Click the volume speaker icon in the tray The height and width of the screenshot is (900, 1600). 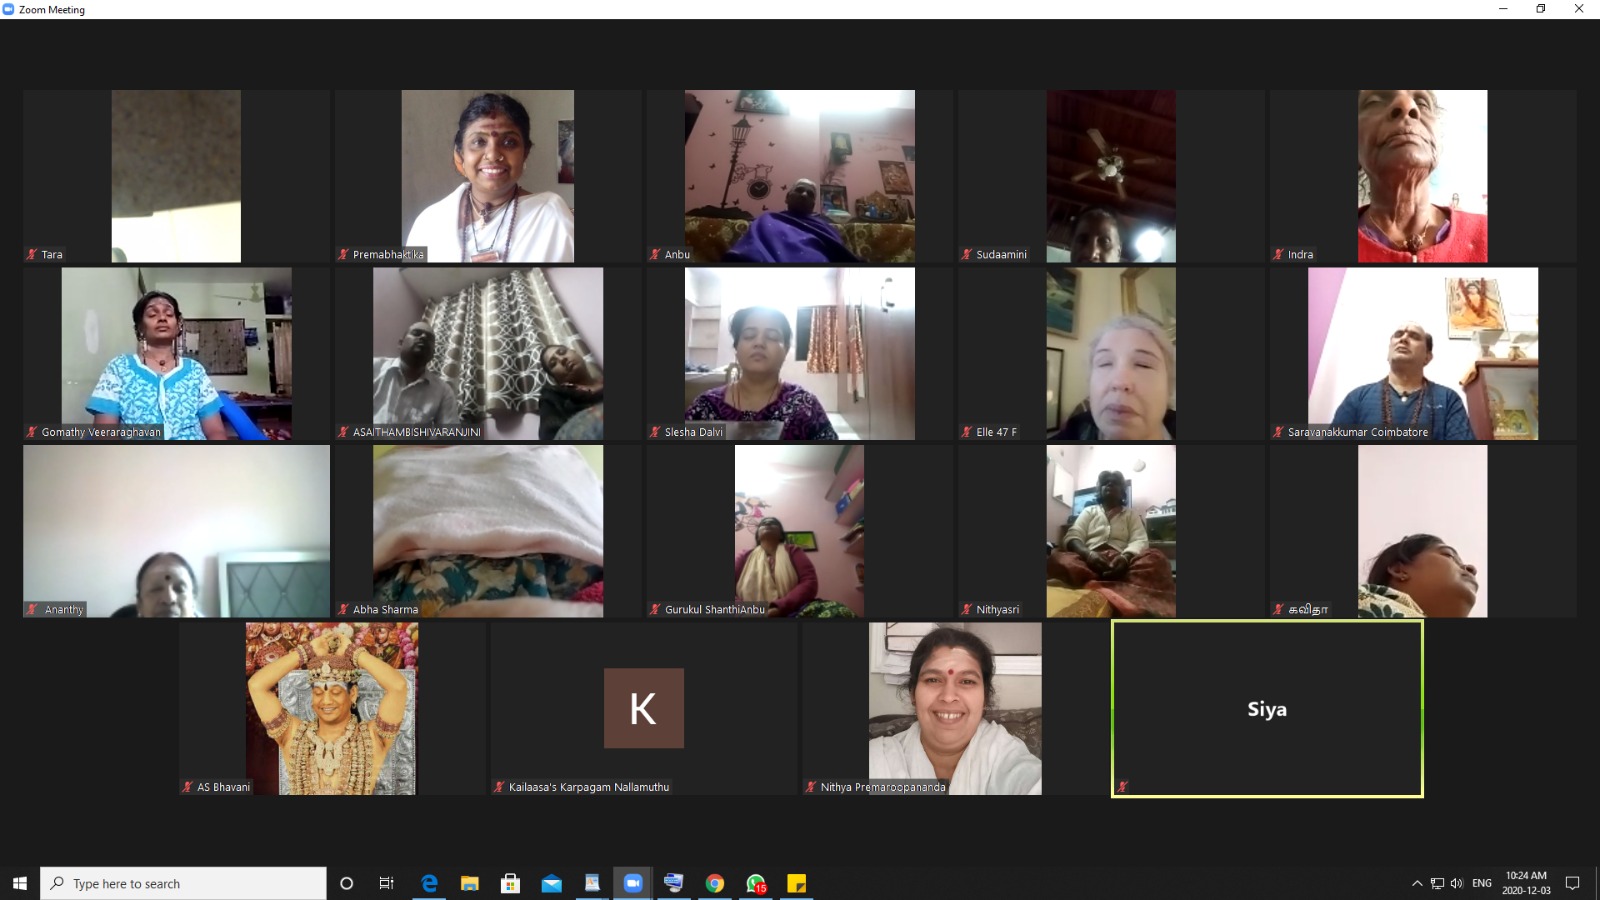[1456, 883]
